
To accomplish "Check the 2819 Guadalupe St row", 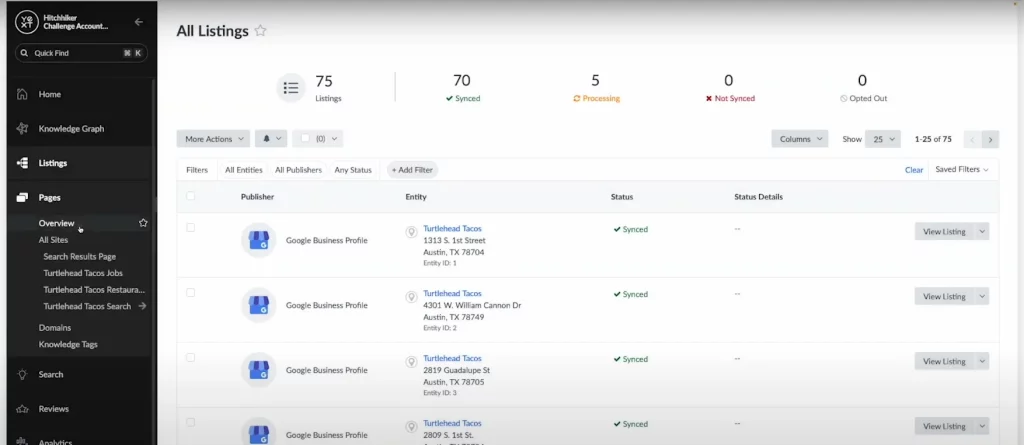I will [191, 357].
